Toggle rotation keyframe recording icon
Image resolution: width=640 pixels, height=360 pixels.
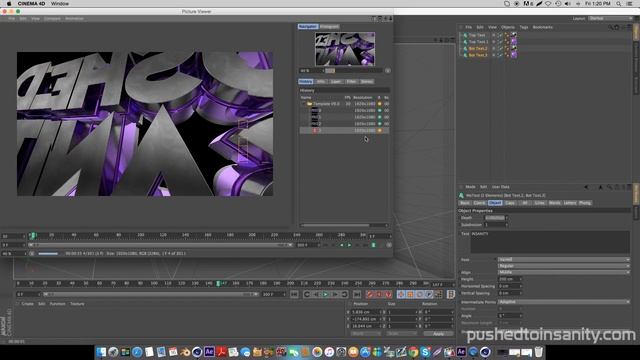click(420, 294)
